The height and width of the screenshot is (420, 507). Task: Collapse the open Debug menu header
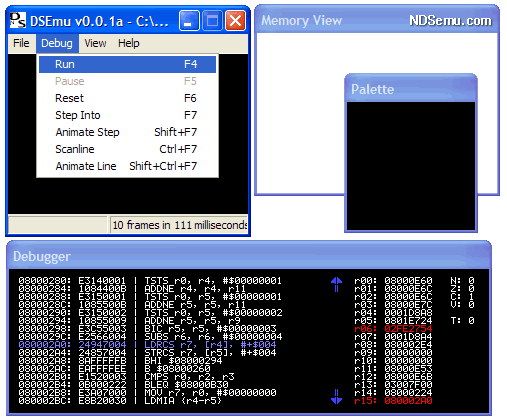tap(57, 43)
